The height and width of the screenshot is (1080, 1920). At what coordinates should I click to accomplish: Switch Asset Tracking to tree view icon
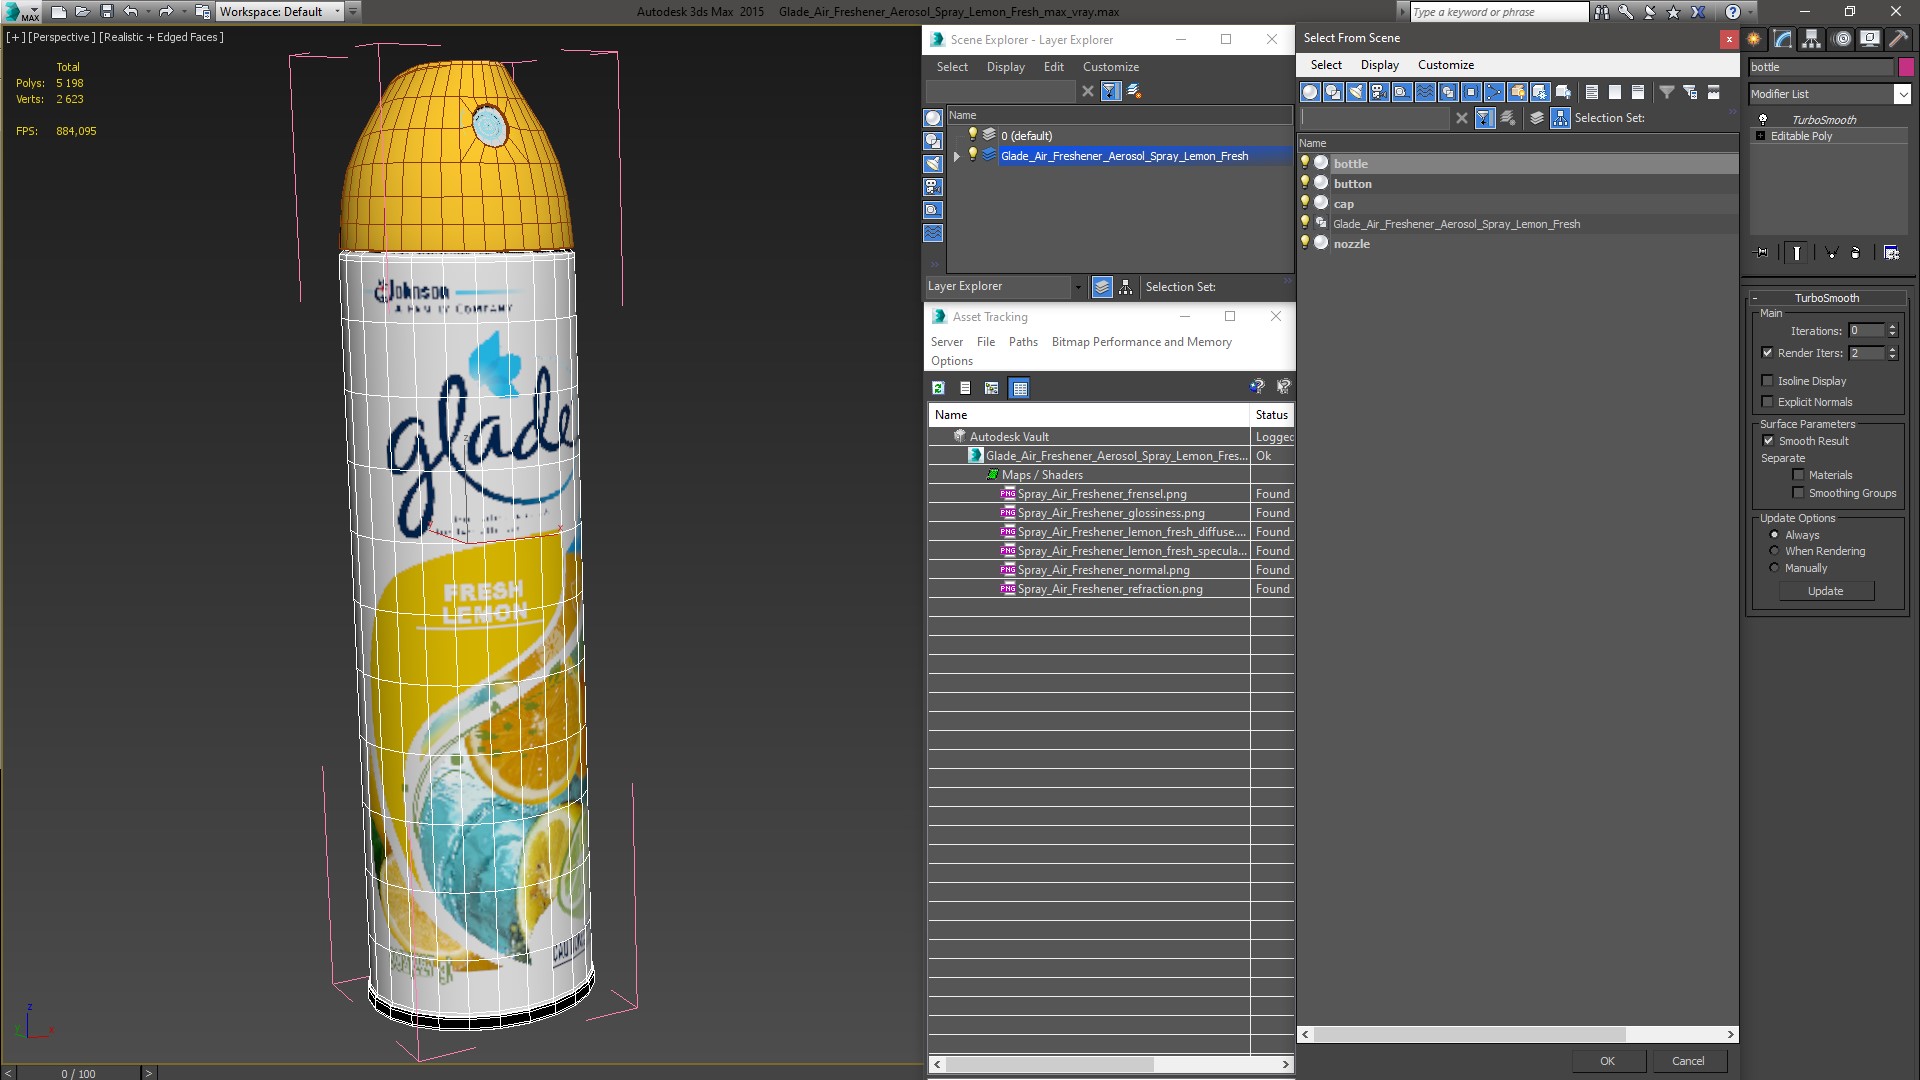coord(991,388)
